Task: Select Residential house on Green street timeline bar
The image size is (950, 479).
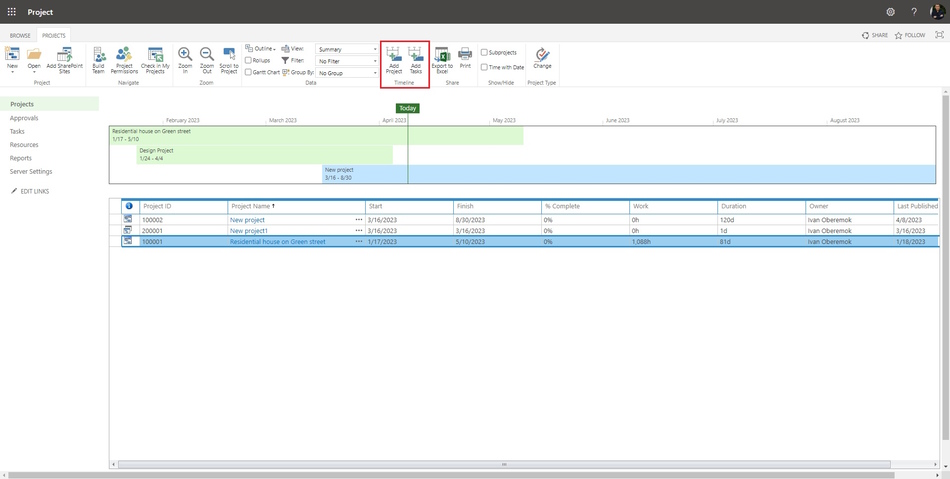Action: pyautogui.click(x=316, y=135)
